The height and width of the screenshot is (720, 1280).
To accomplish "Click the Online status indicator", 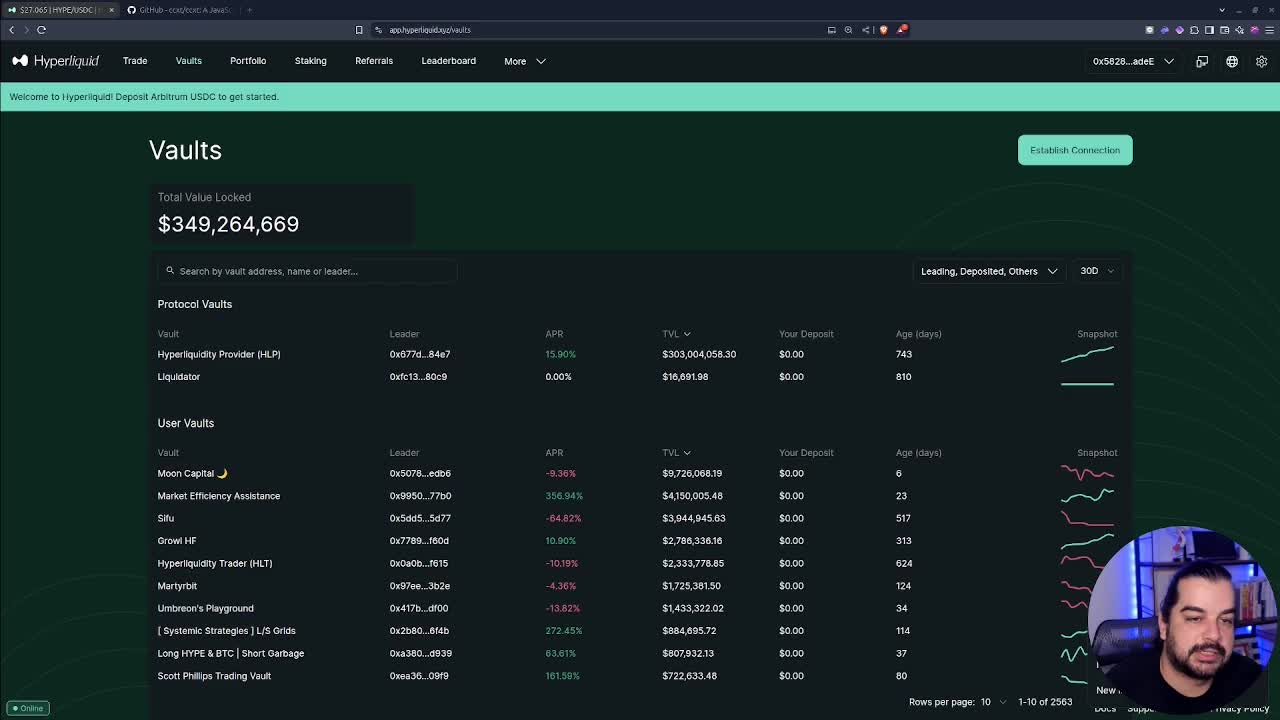I will 27,708.
